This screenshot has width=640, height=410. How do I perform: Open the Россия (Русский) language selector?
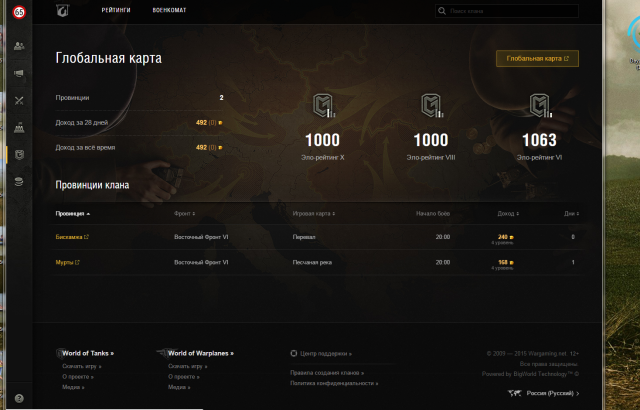pos(551,393)
